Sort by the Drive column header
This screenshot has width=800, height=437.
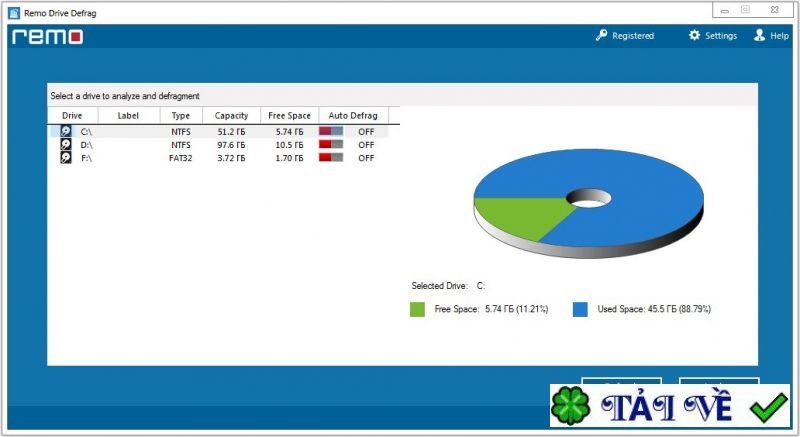pos(72,116)
